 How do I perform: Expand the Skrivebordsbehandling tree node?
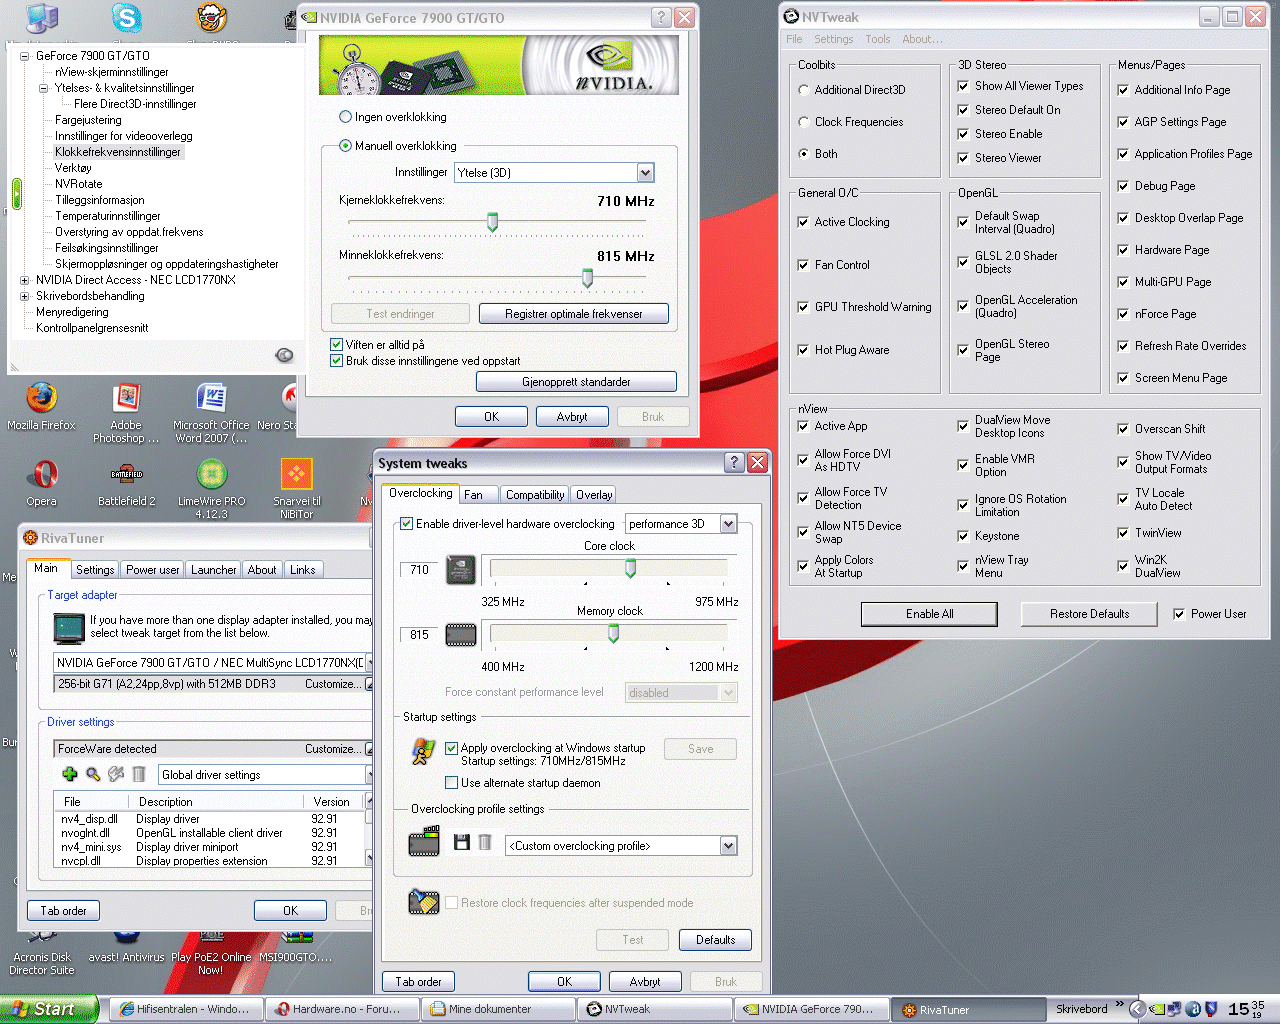[x=25, y=296]
